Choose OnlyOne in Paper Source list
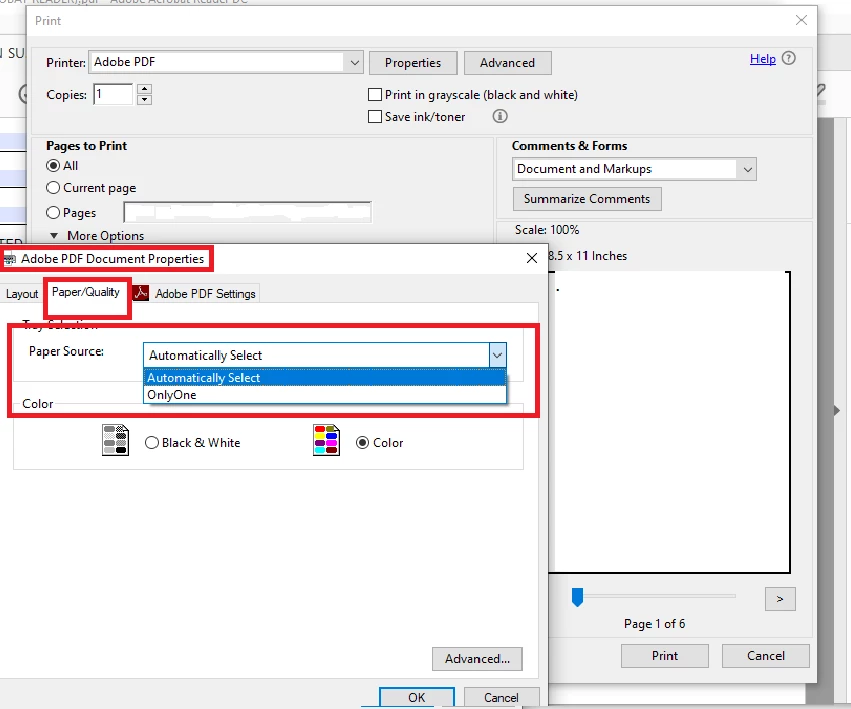This screenshot has height=709, width=851. 325,395
